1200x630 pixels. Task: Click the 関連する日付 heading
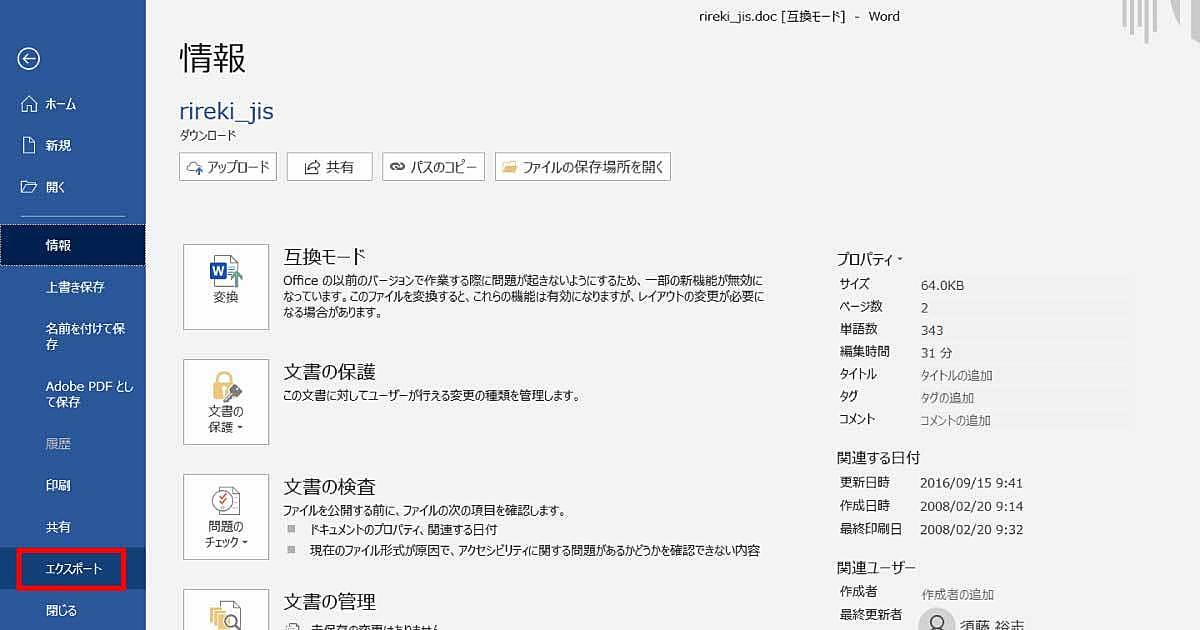(878, 457)
